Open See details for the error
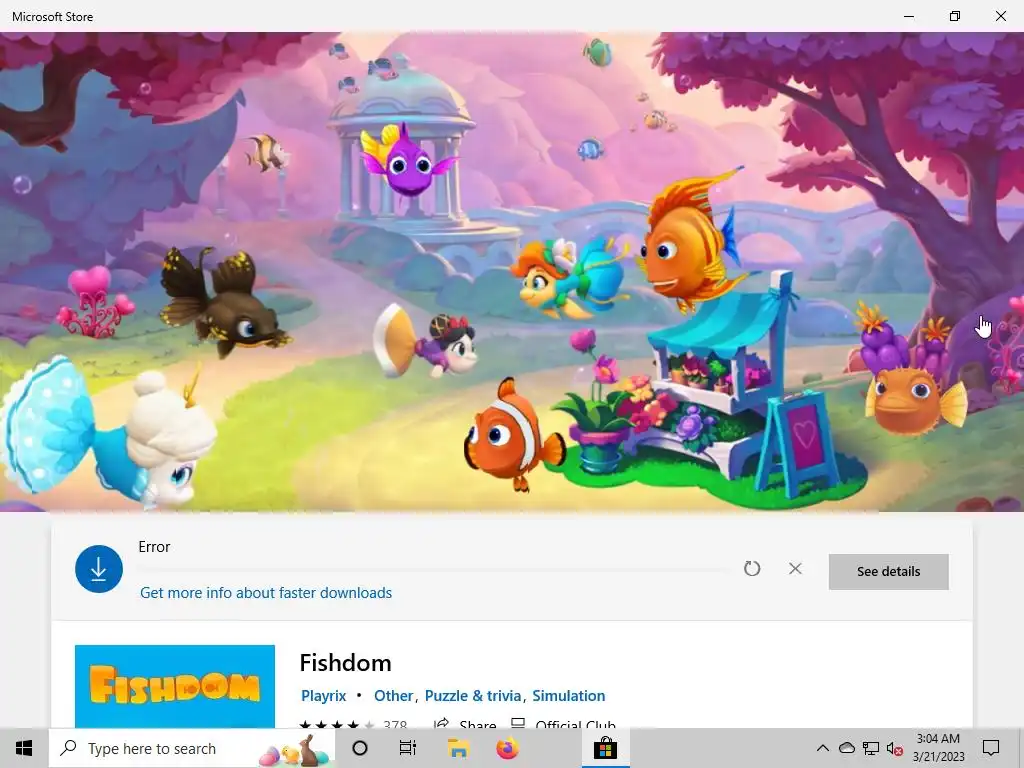 888,571
